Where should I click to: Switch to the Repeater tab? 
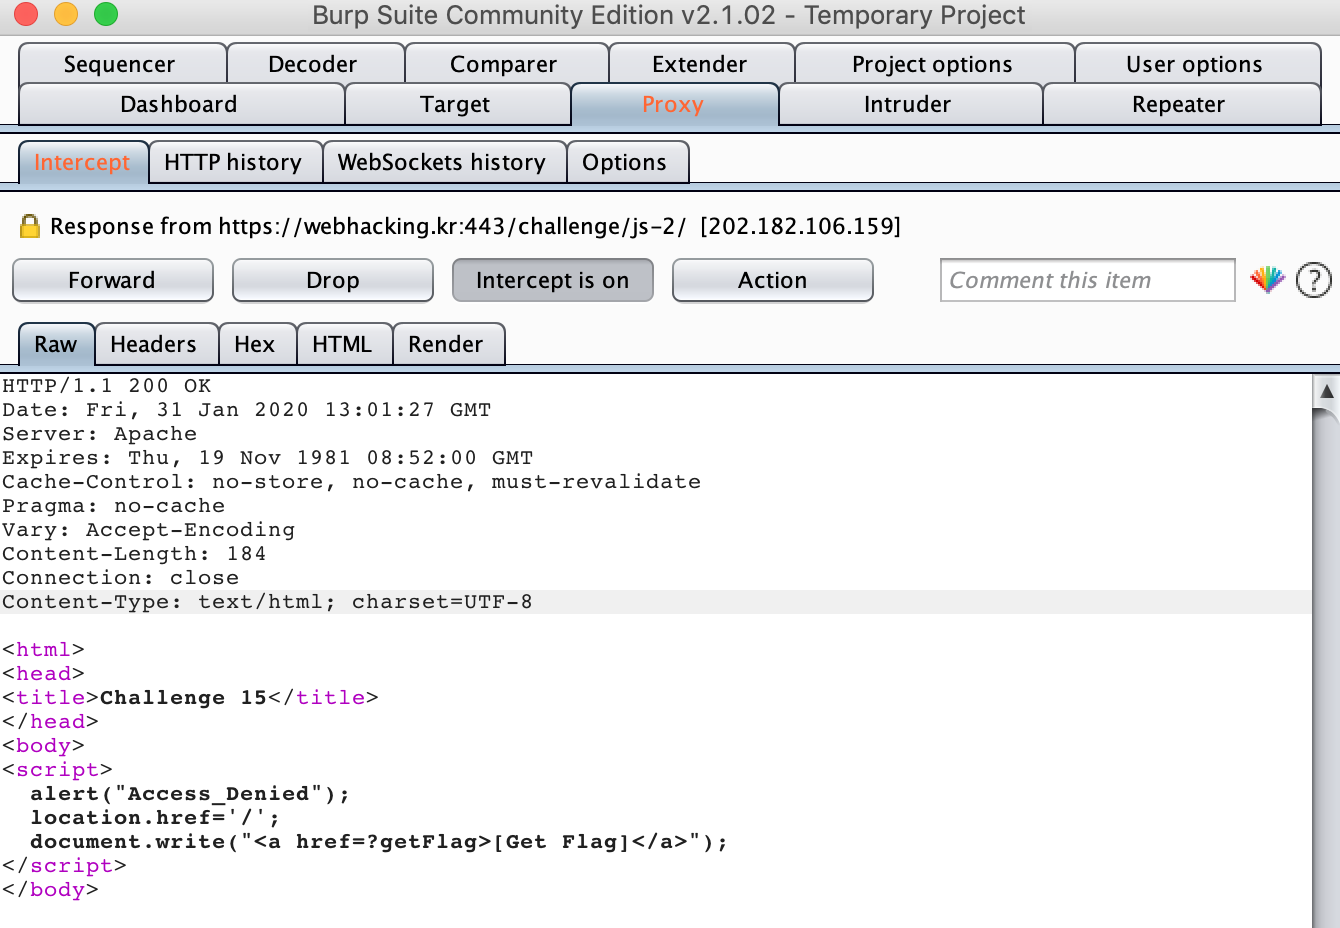1181,104
